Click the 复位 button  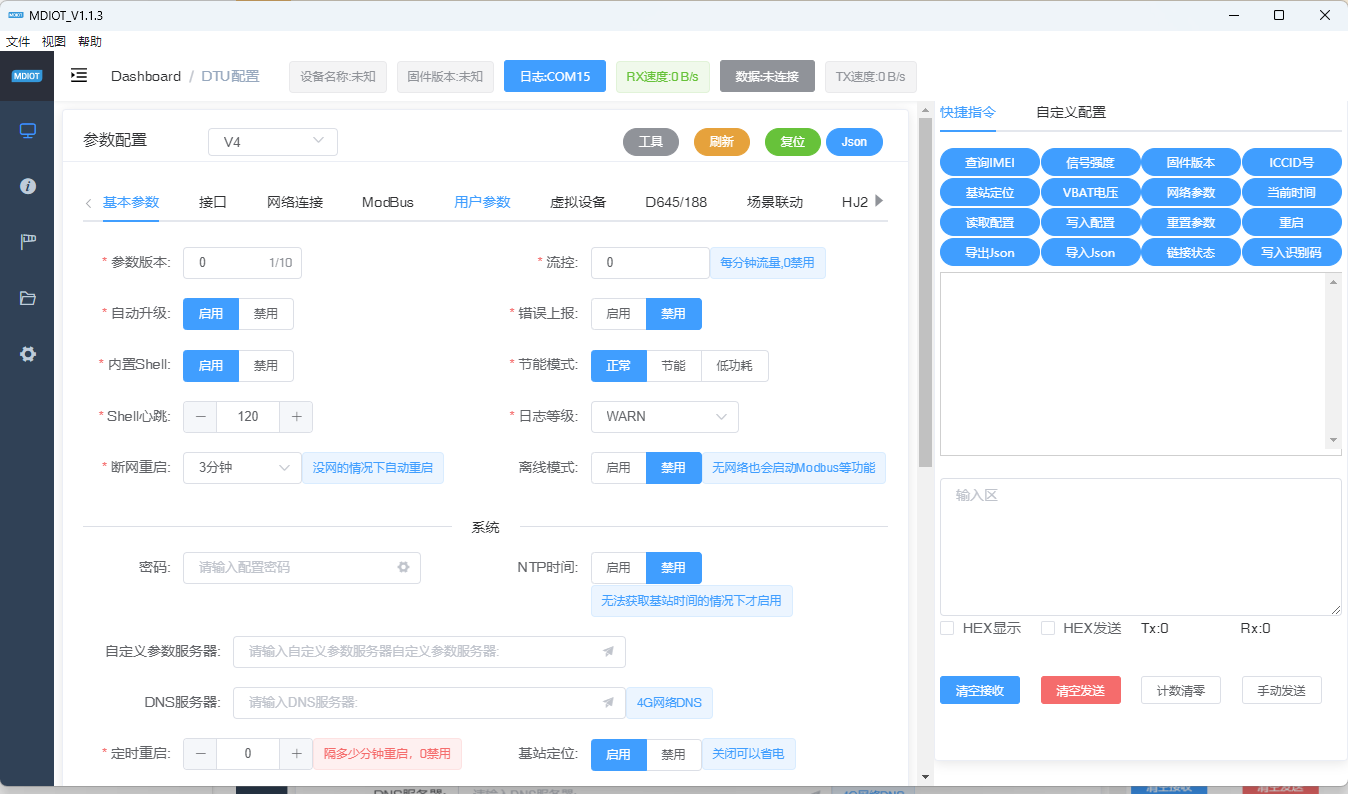tap(793, 142)
